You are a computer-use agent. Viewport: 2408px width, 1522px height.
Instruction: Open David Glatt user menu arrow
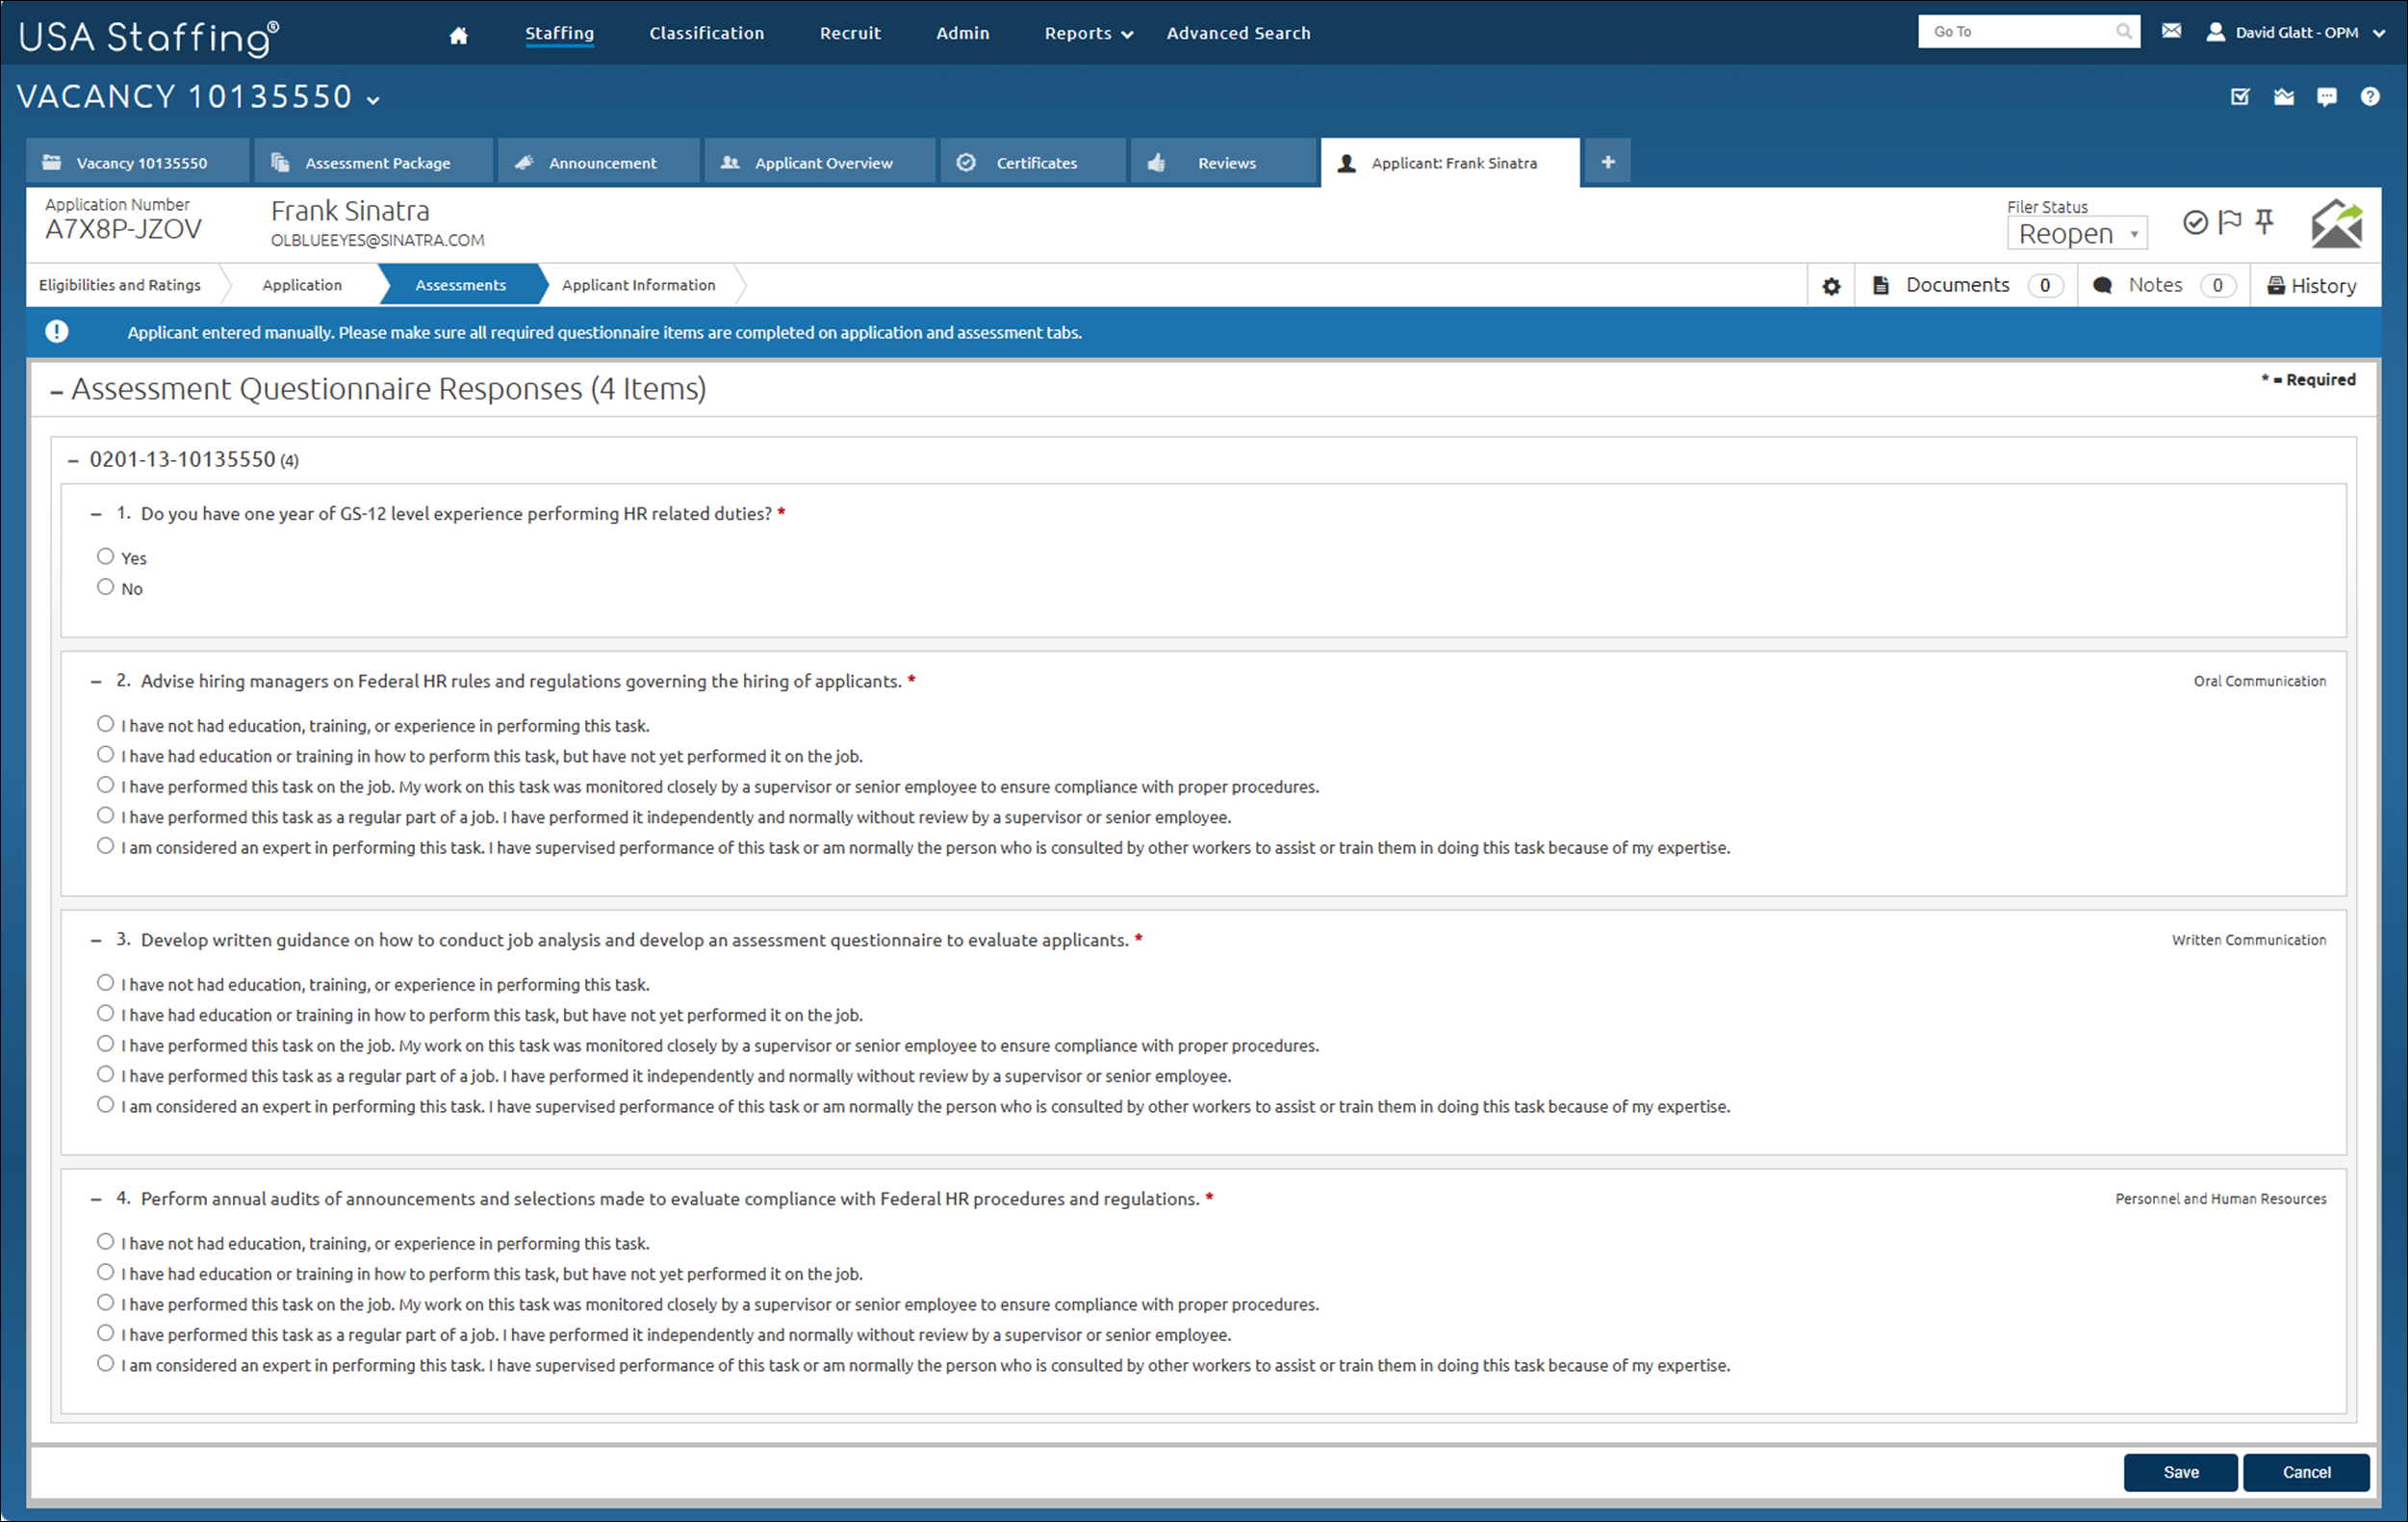pyautogui.click(x=2380, y=33)
